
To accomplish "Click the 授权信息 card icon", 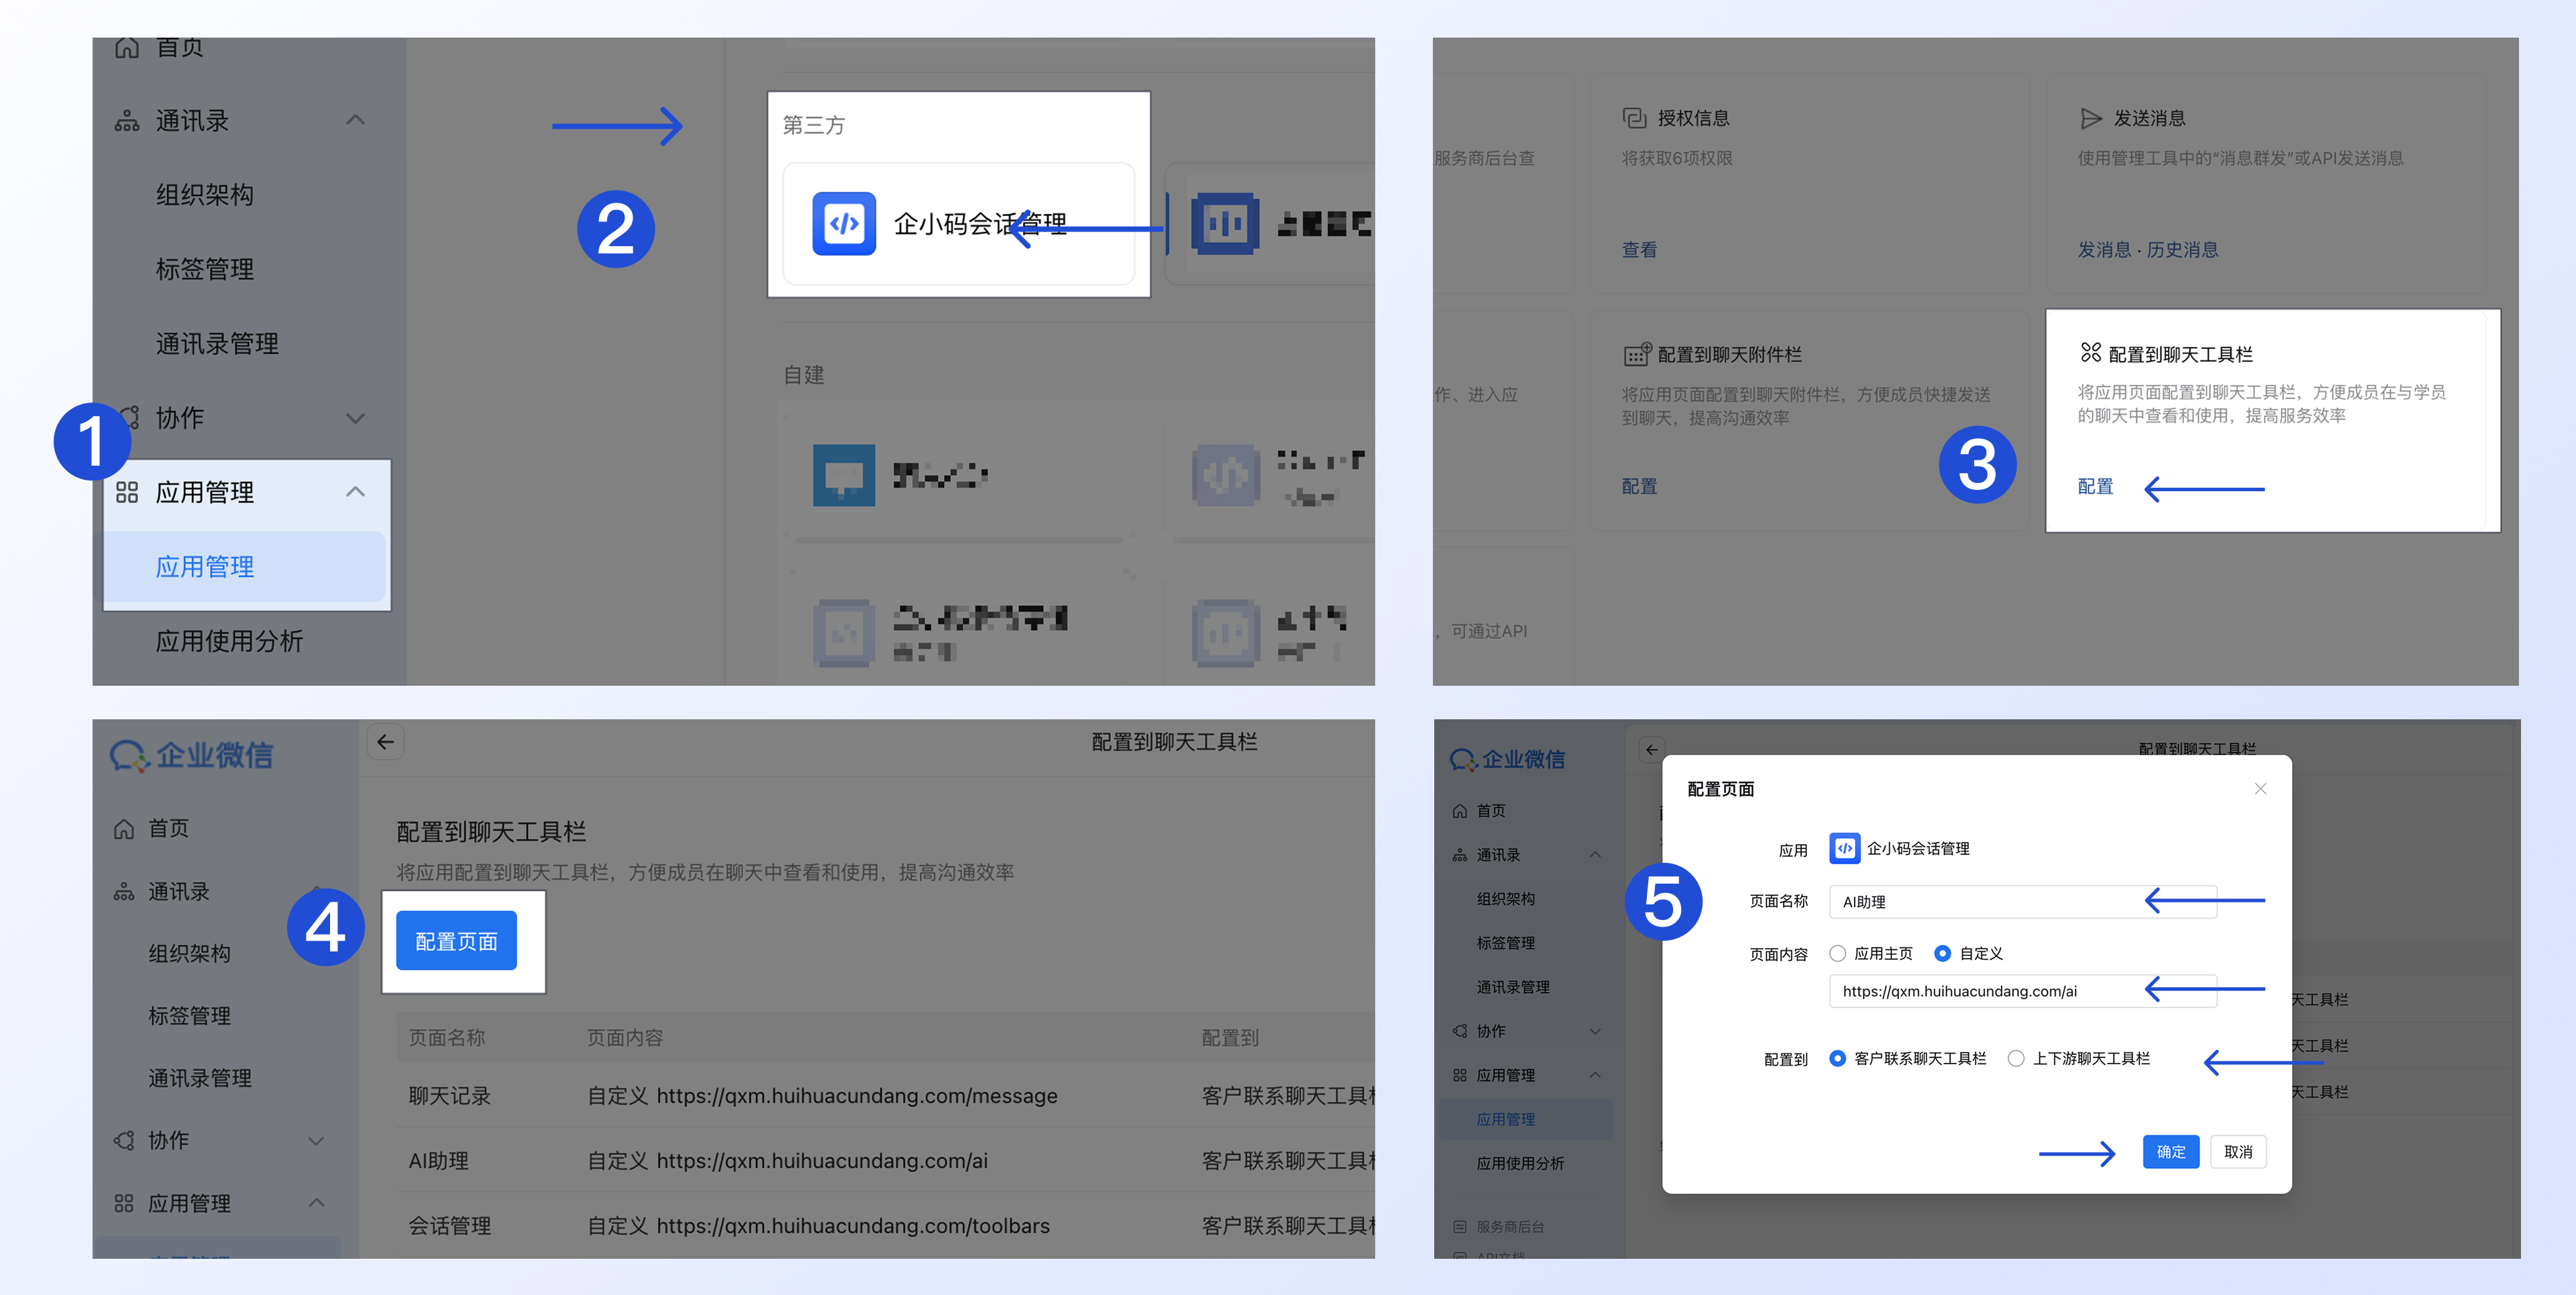I will point(1634,118).
